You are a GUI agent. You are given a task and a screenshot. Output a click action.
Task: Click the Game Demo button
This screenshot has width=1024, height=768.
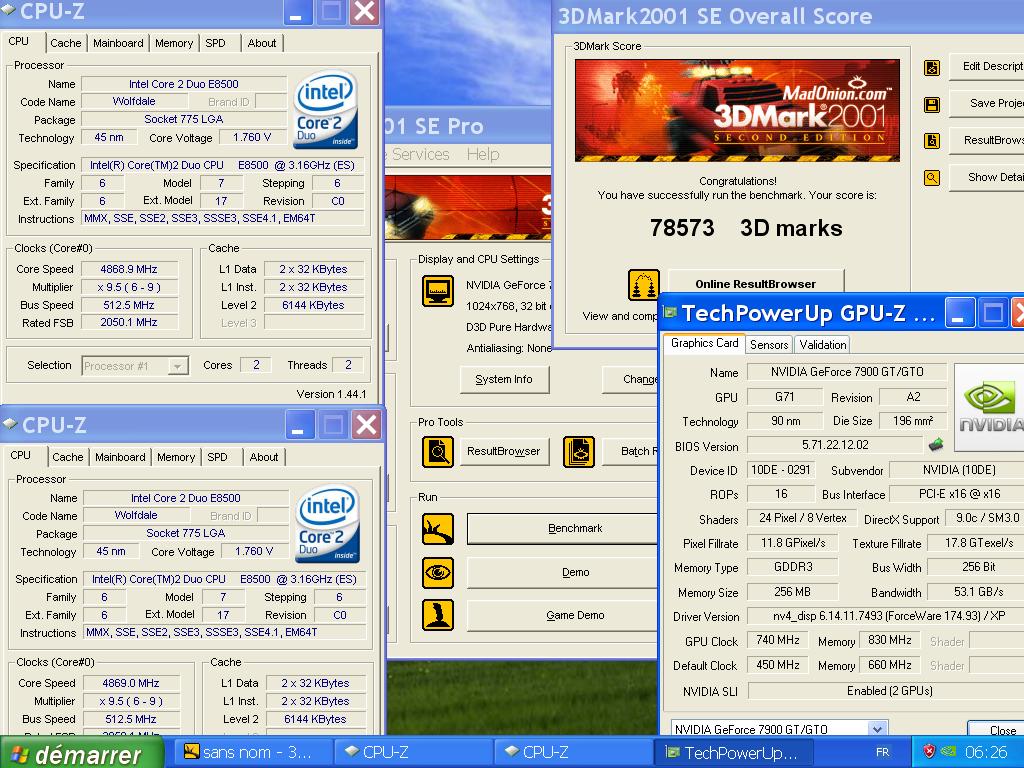563,615
